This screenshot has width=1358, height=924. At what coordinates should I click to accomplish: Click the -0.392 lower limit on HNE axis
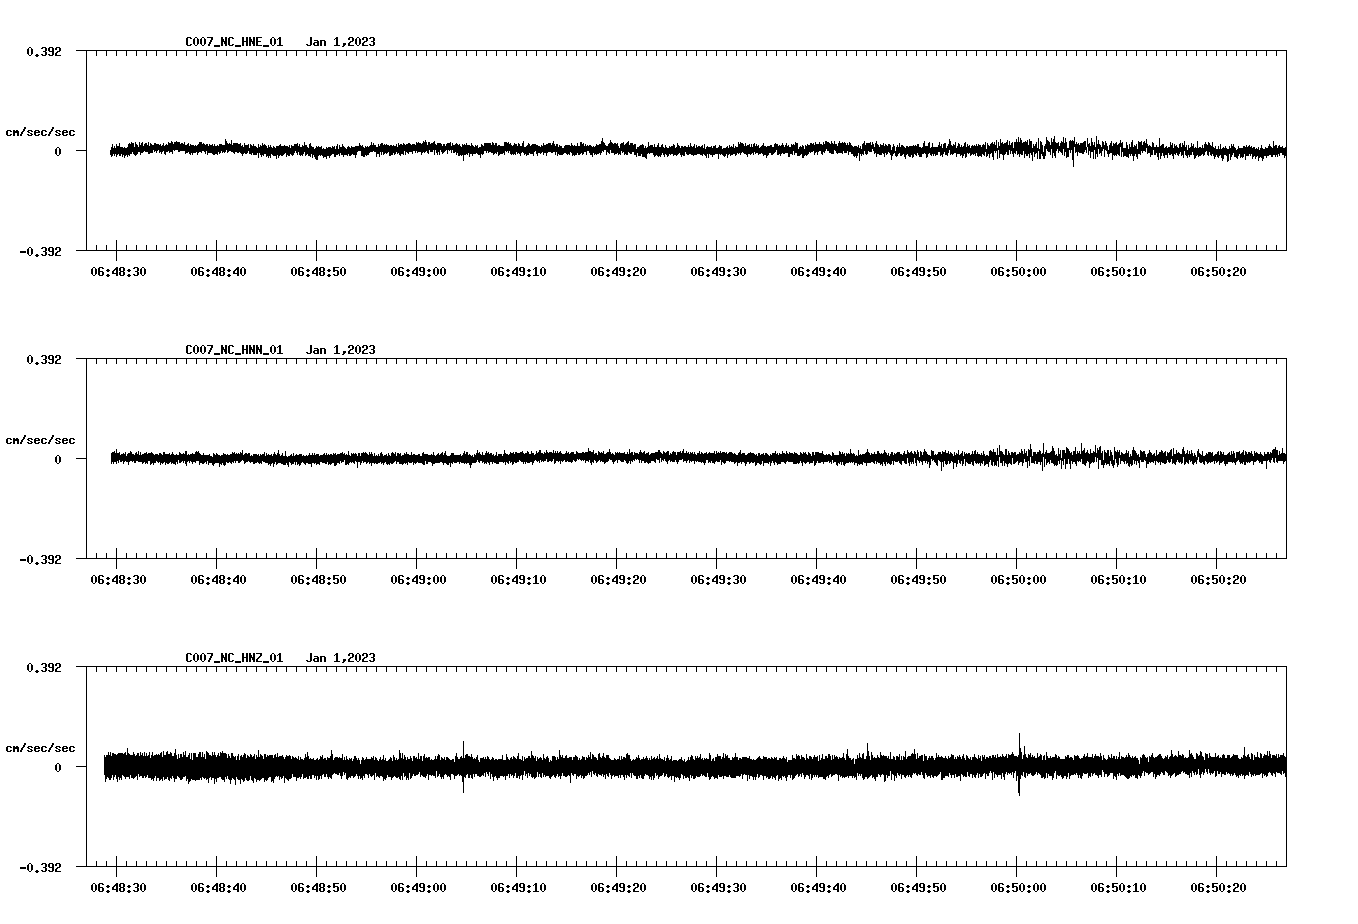40,251
